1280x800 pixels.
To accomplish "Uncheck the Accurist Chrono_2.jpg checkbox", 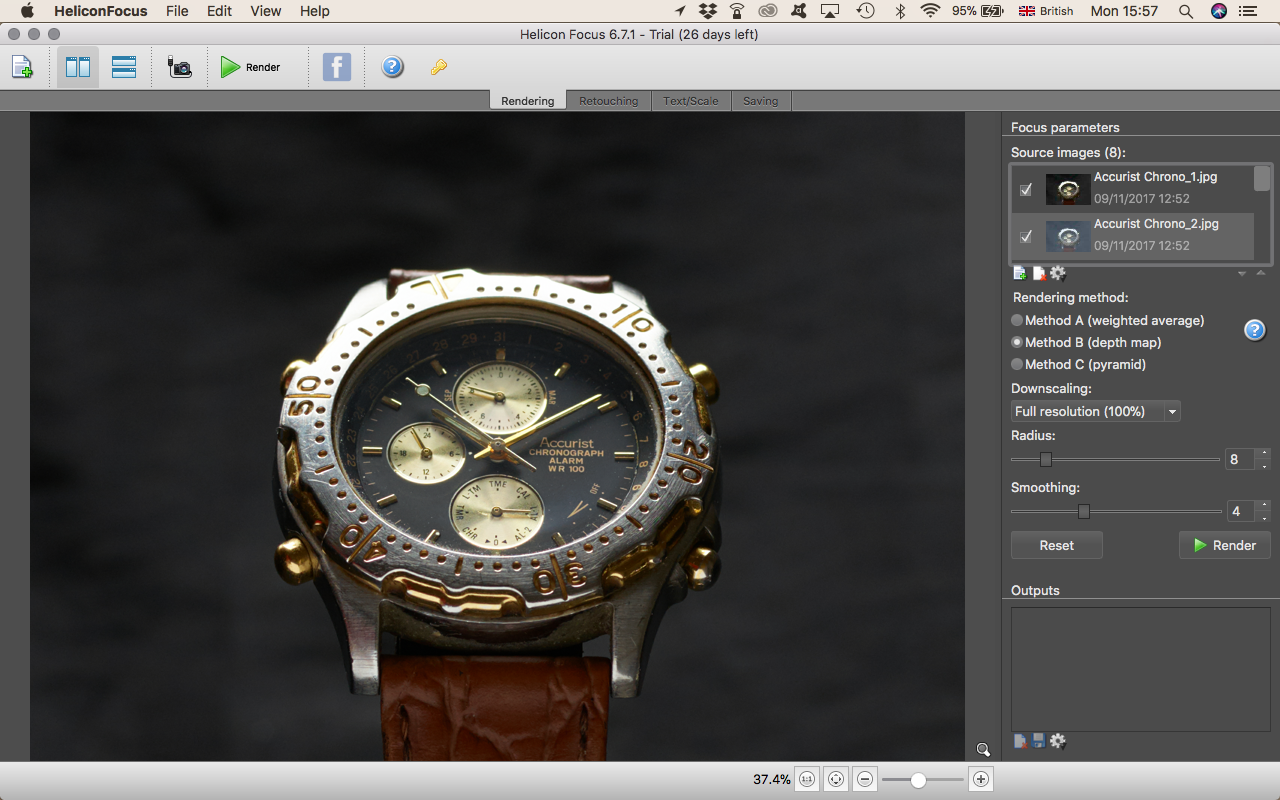I will pos(1026,237).
